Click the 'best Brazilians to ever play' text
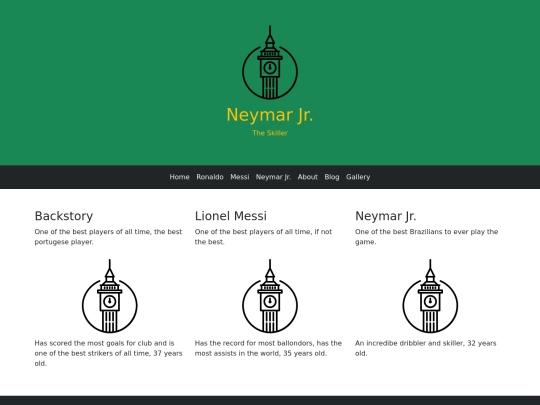The image size is (540, 405). click(427, 237)
